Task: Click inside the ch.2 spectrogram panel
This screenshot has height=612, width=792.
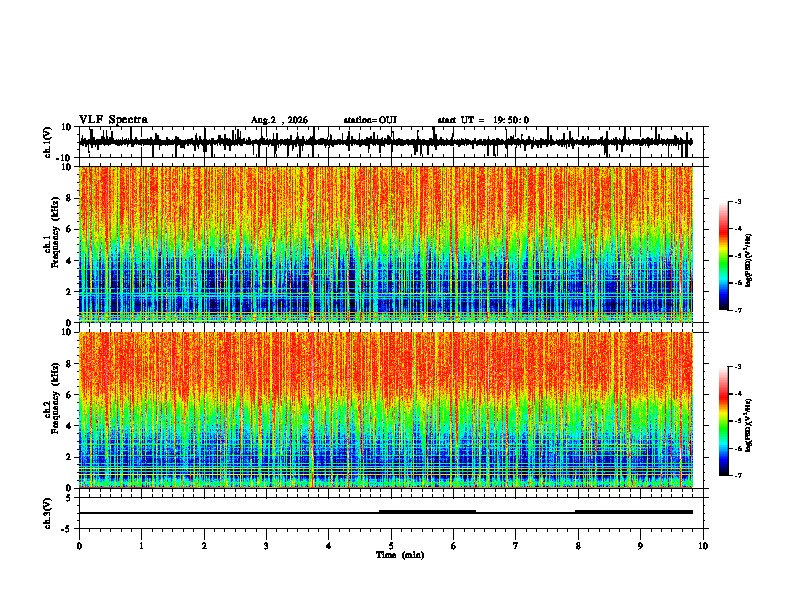Action: [386, 410]
